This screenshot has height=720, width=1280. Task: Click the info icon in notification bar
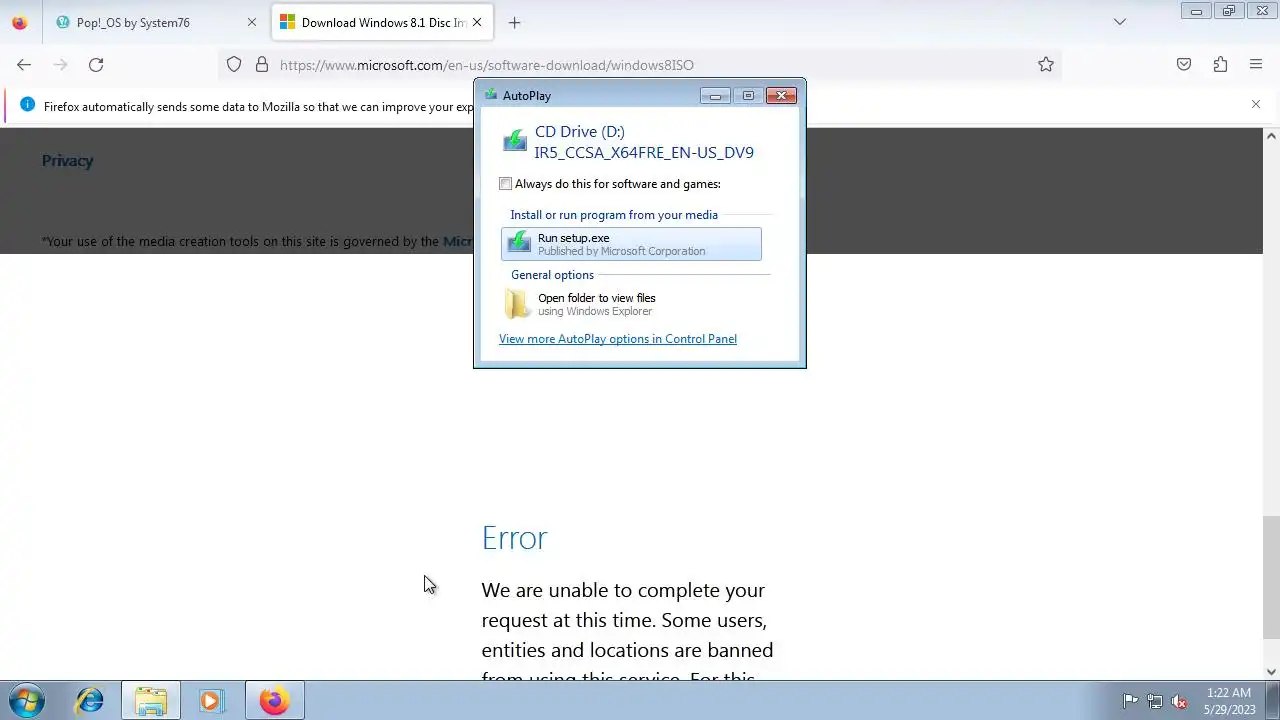click(x=27, y=105)
